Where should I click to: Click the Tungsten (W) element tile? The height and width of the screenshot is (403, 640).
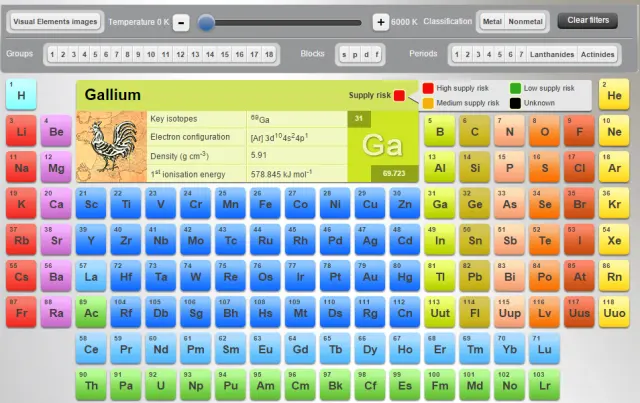pyautogui.click(x=196, y=276)
